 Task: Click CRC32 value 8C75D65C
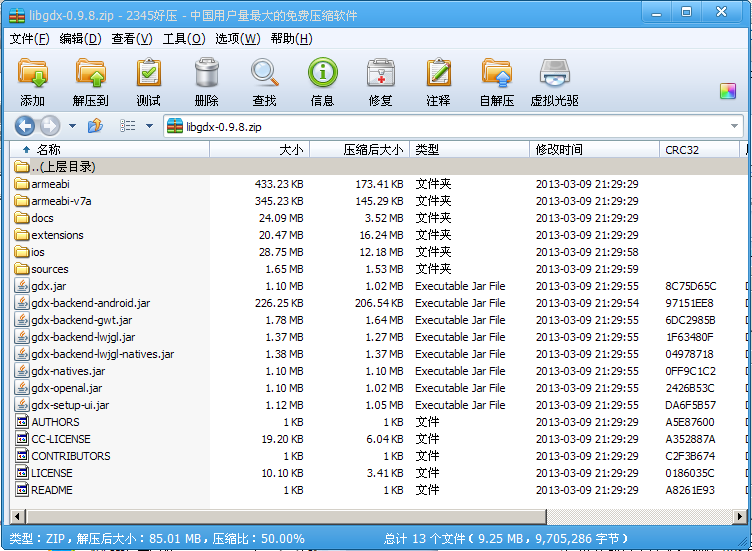[691, 286]
